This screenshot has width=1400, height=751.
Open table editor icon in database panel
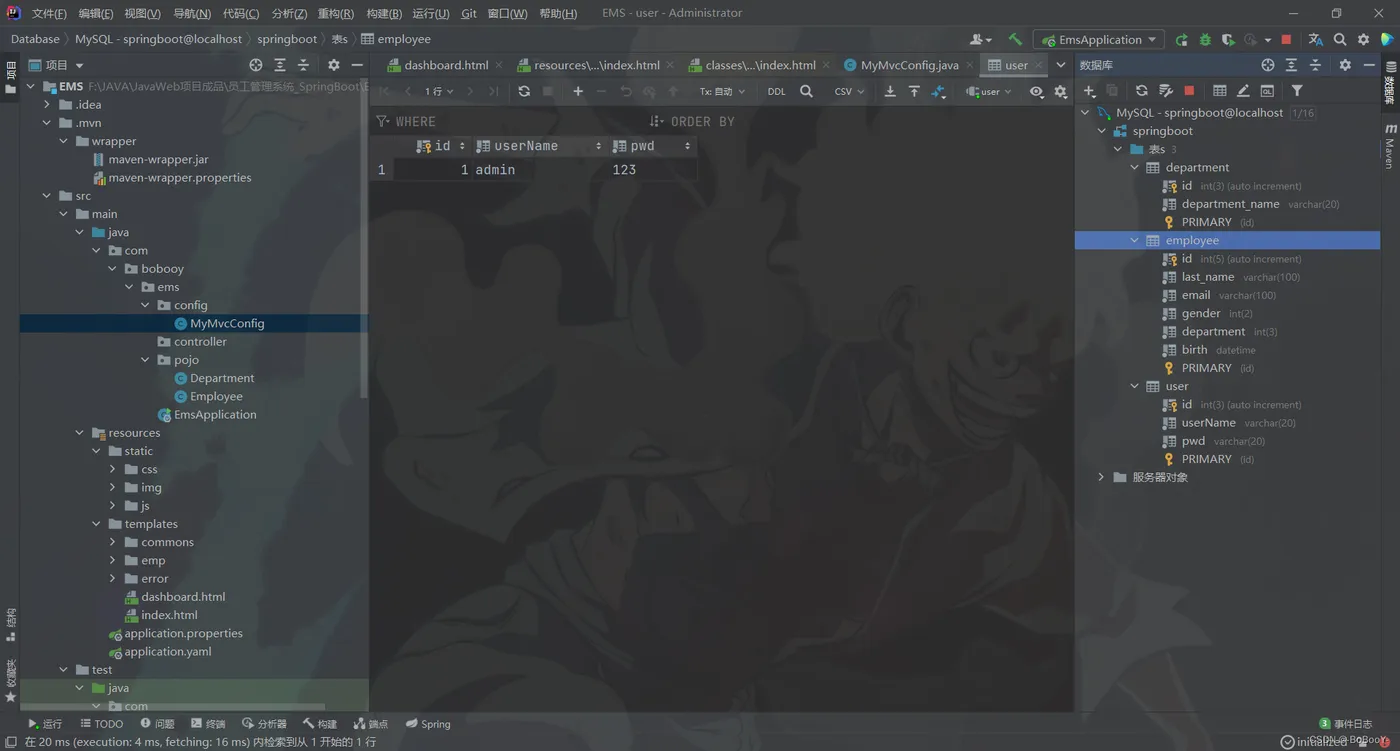click(x=1219, y=91)
